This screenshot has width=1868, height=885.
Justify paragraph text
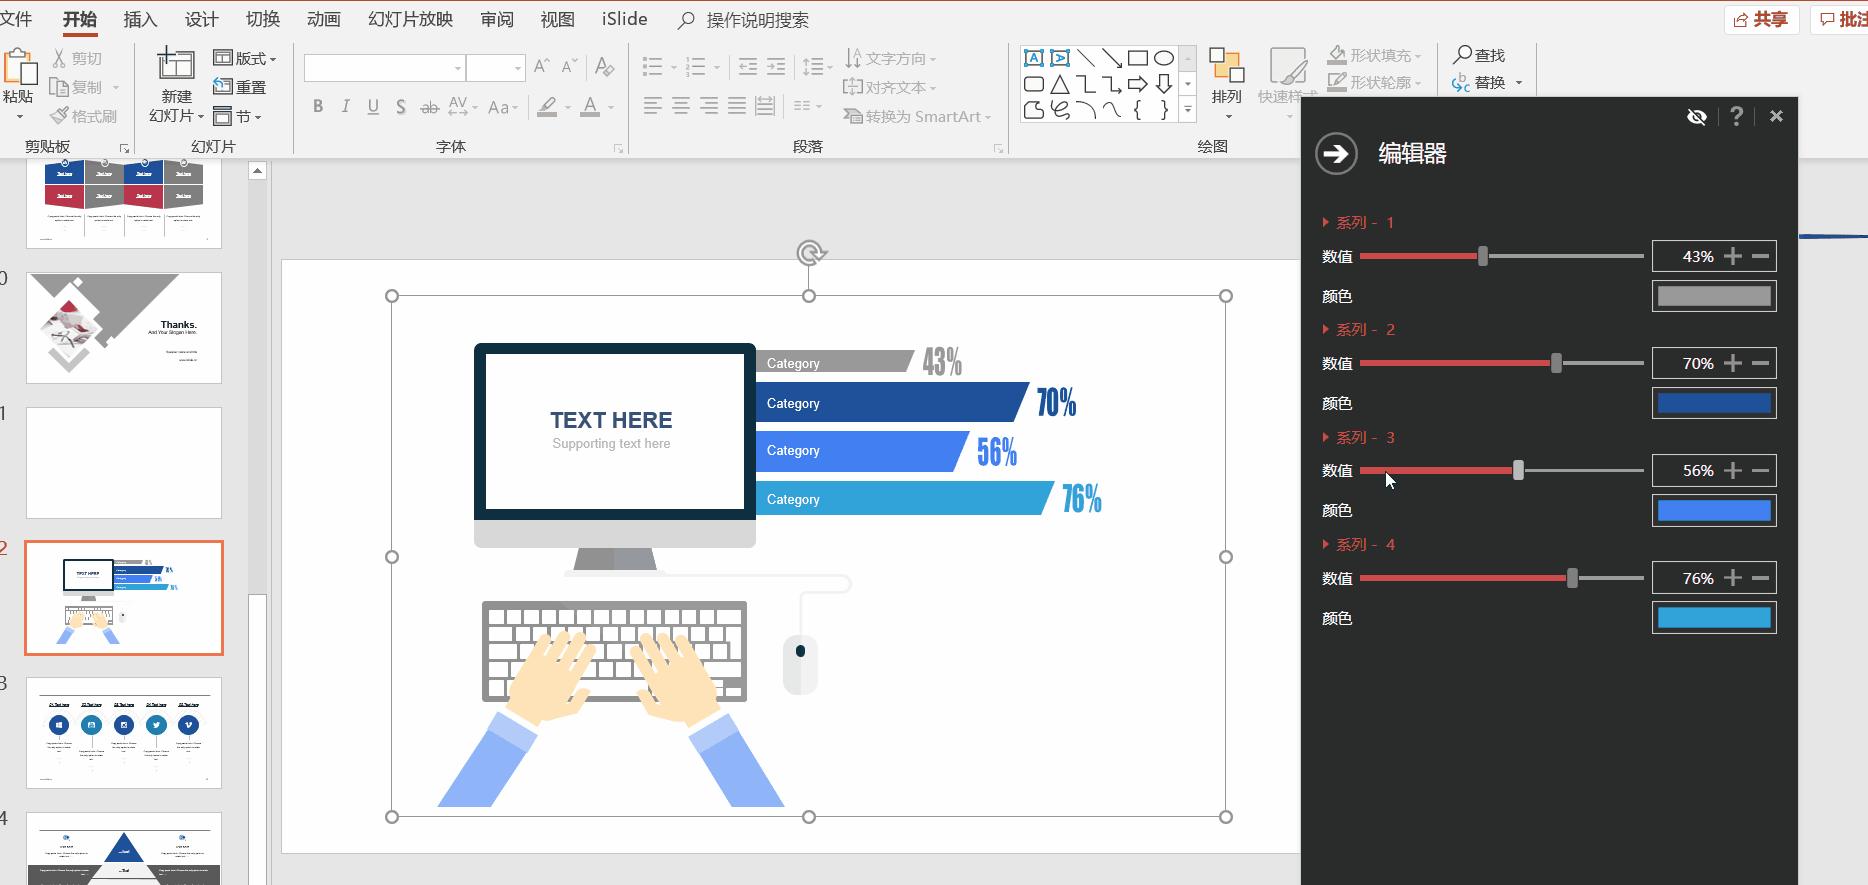[x=737, y=106]
